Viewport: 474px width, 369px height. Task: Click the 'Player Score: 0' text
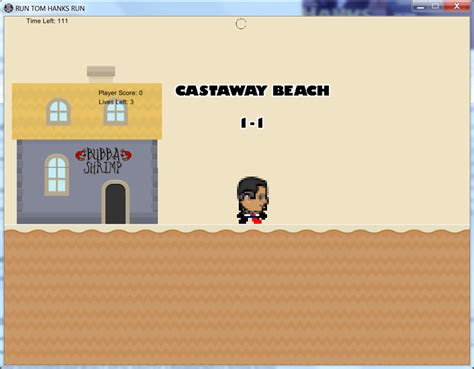(121, 93)
